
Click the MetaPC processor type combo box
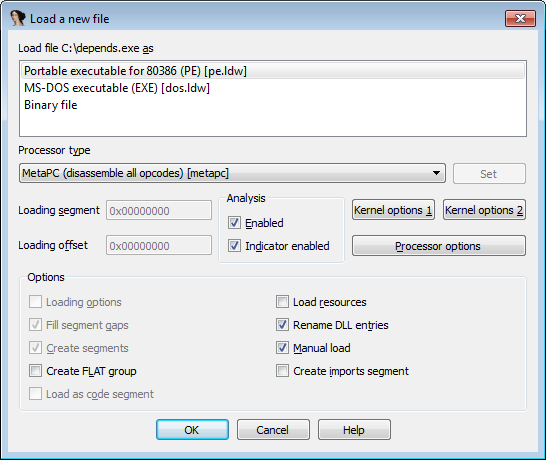coord(232,173)
